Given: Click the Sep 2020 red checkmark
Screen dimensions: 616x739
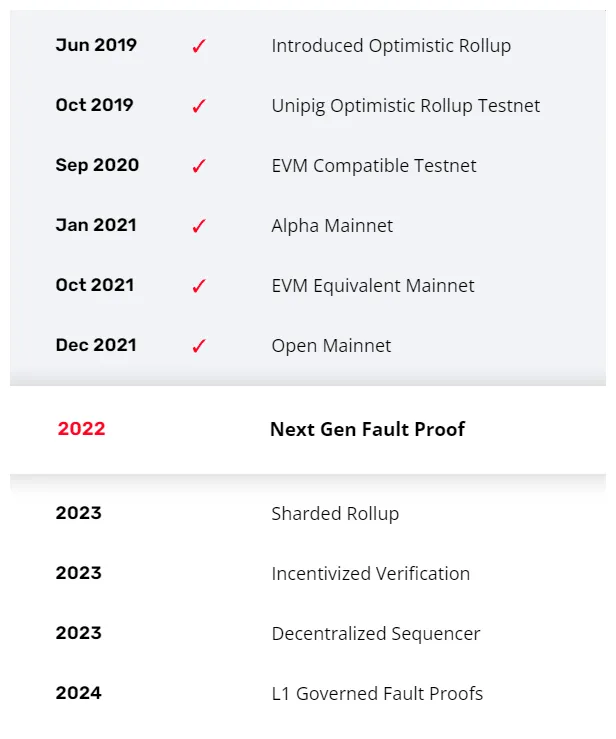Looking at the screenshot, I should point(198,166).
